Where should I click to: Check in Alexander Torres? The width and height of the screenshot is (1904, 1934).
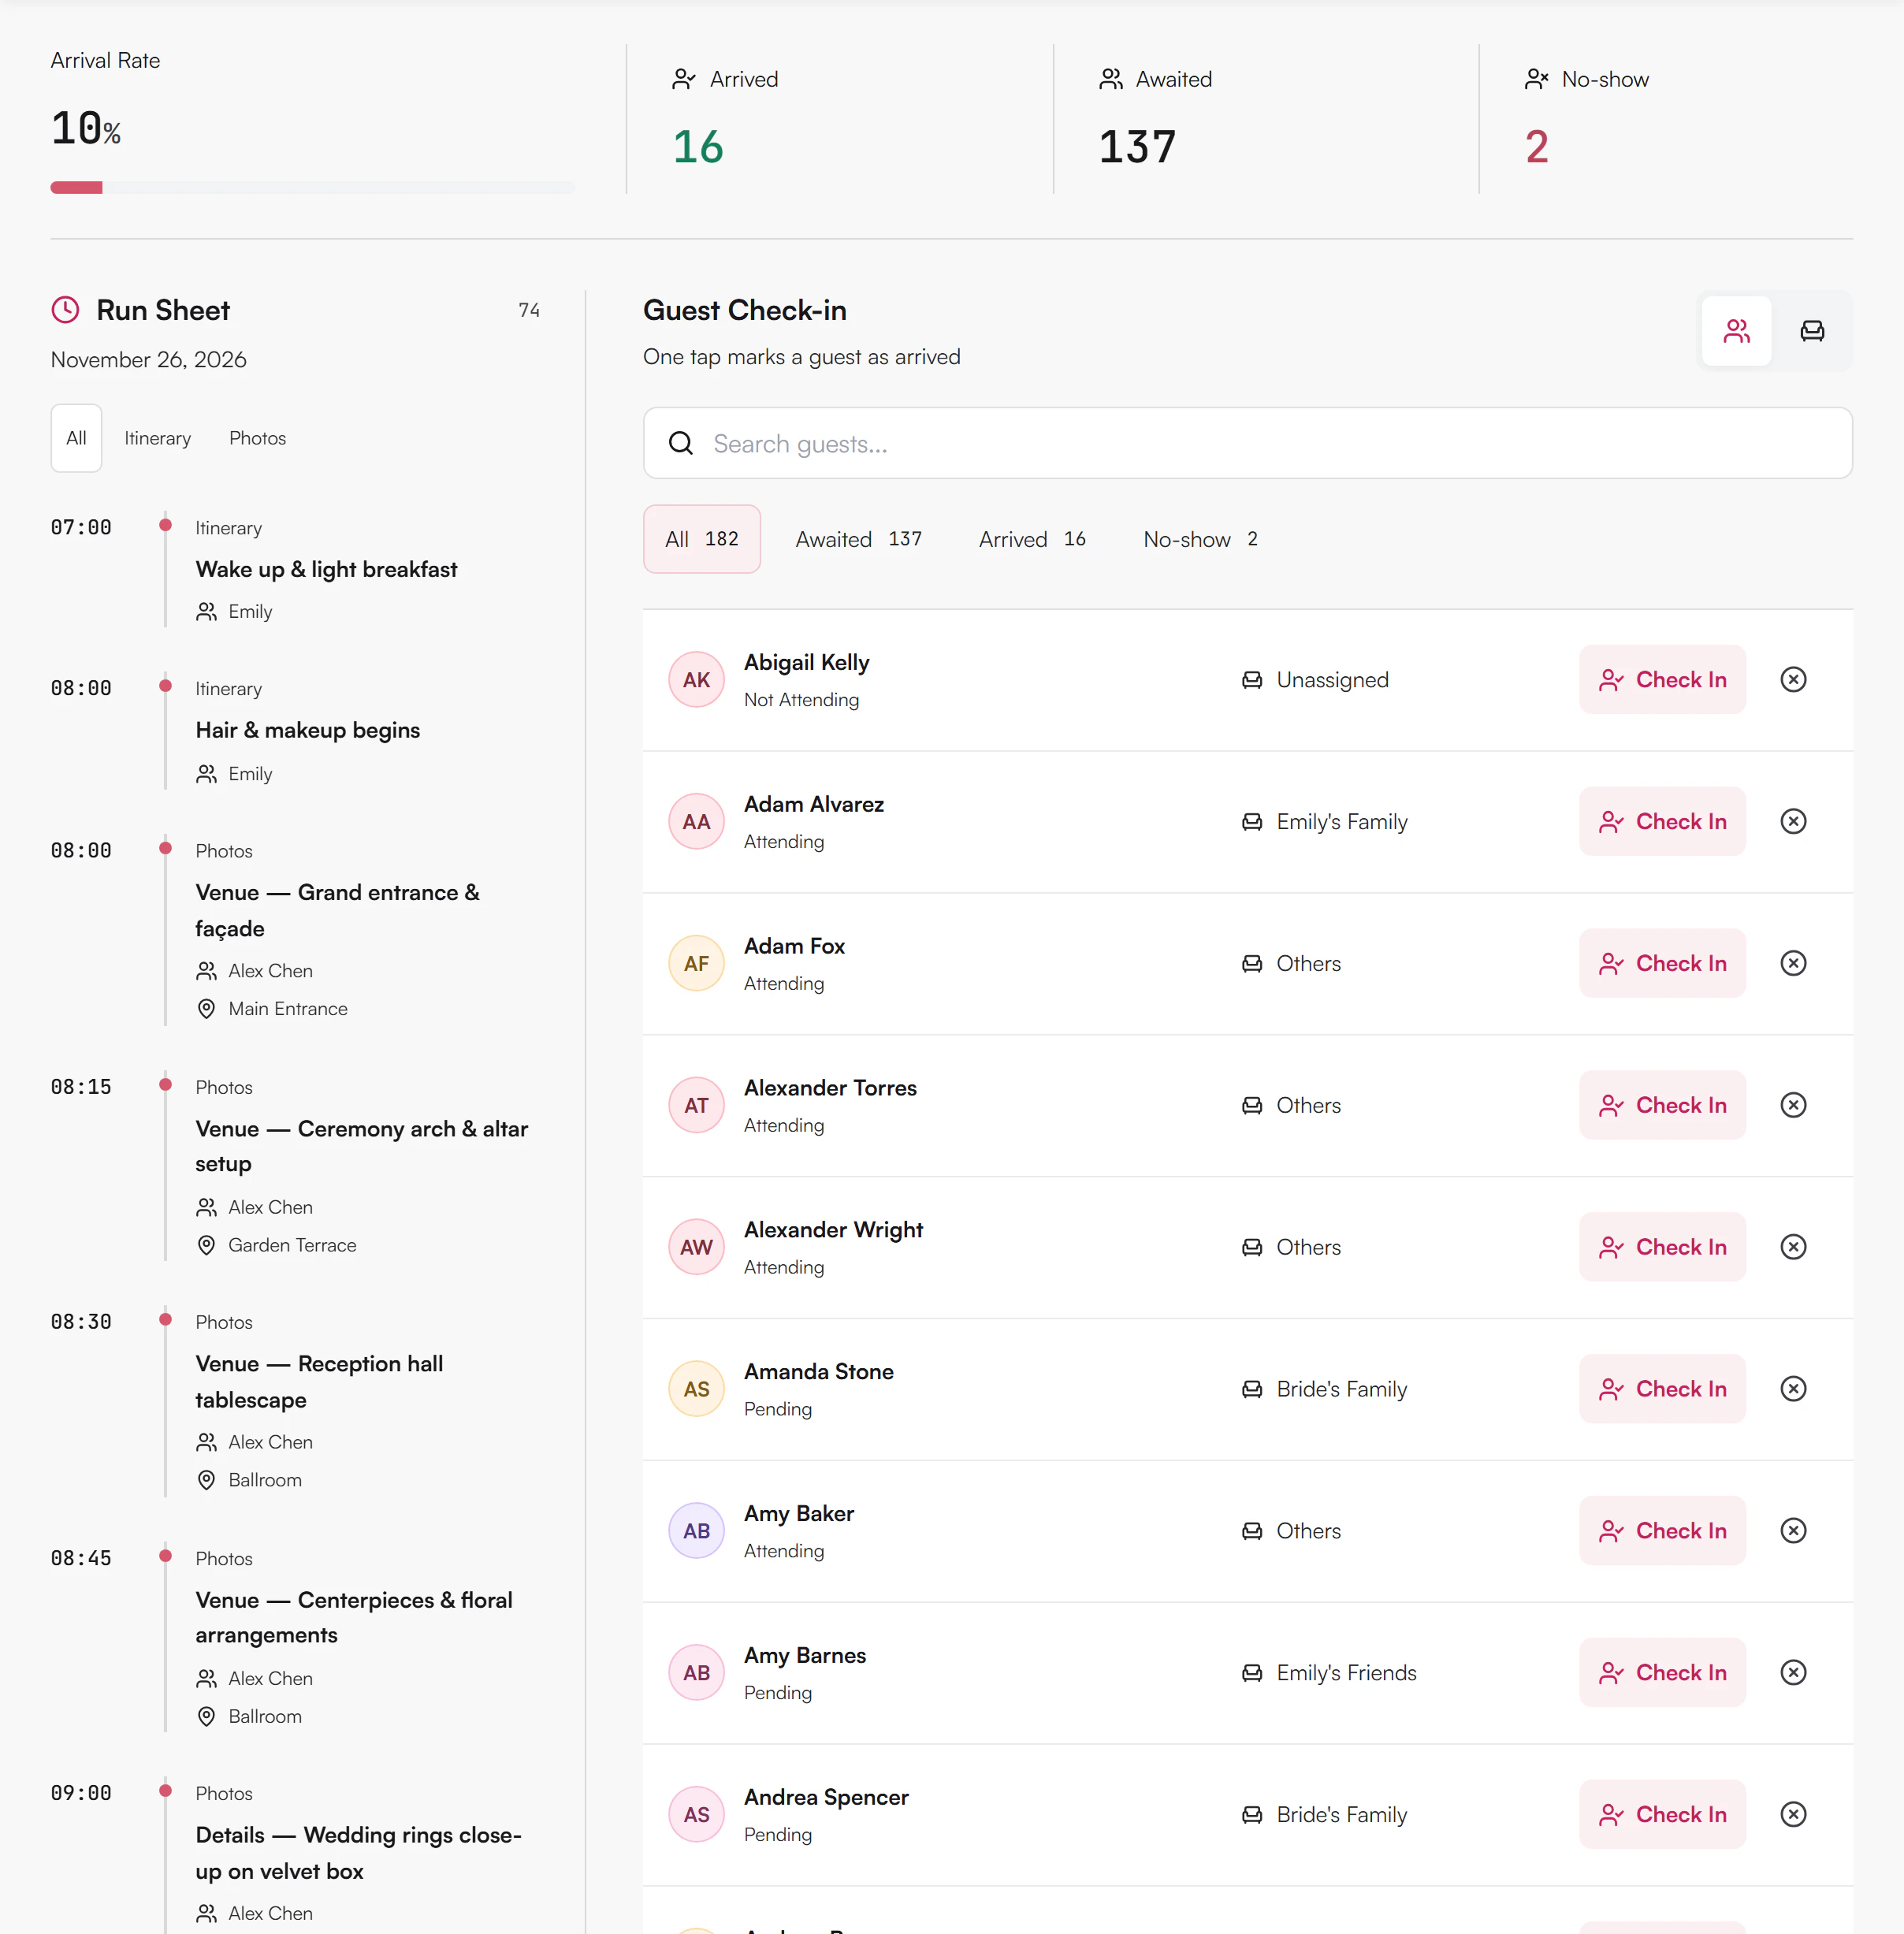[1662, 1106]
